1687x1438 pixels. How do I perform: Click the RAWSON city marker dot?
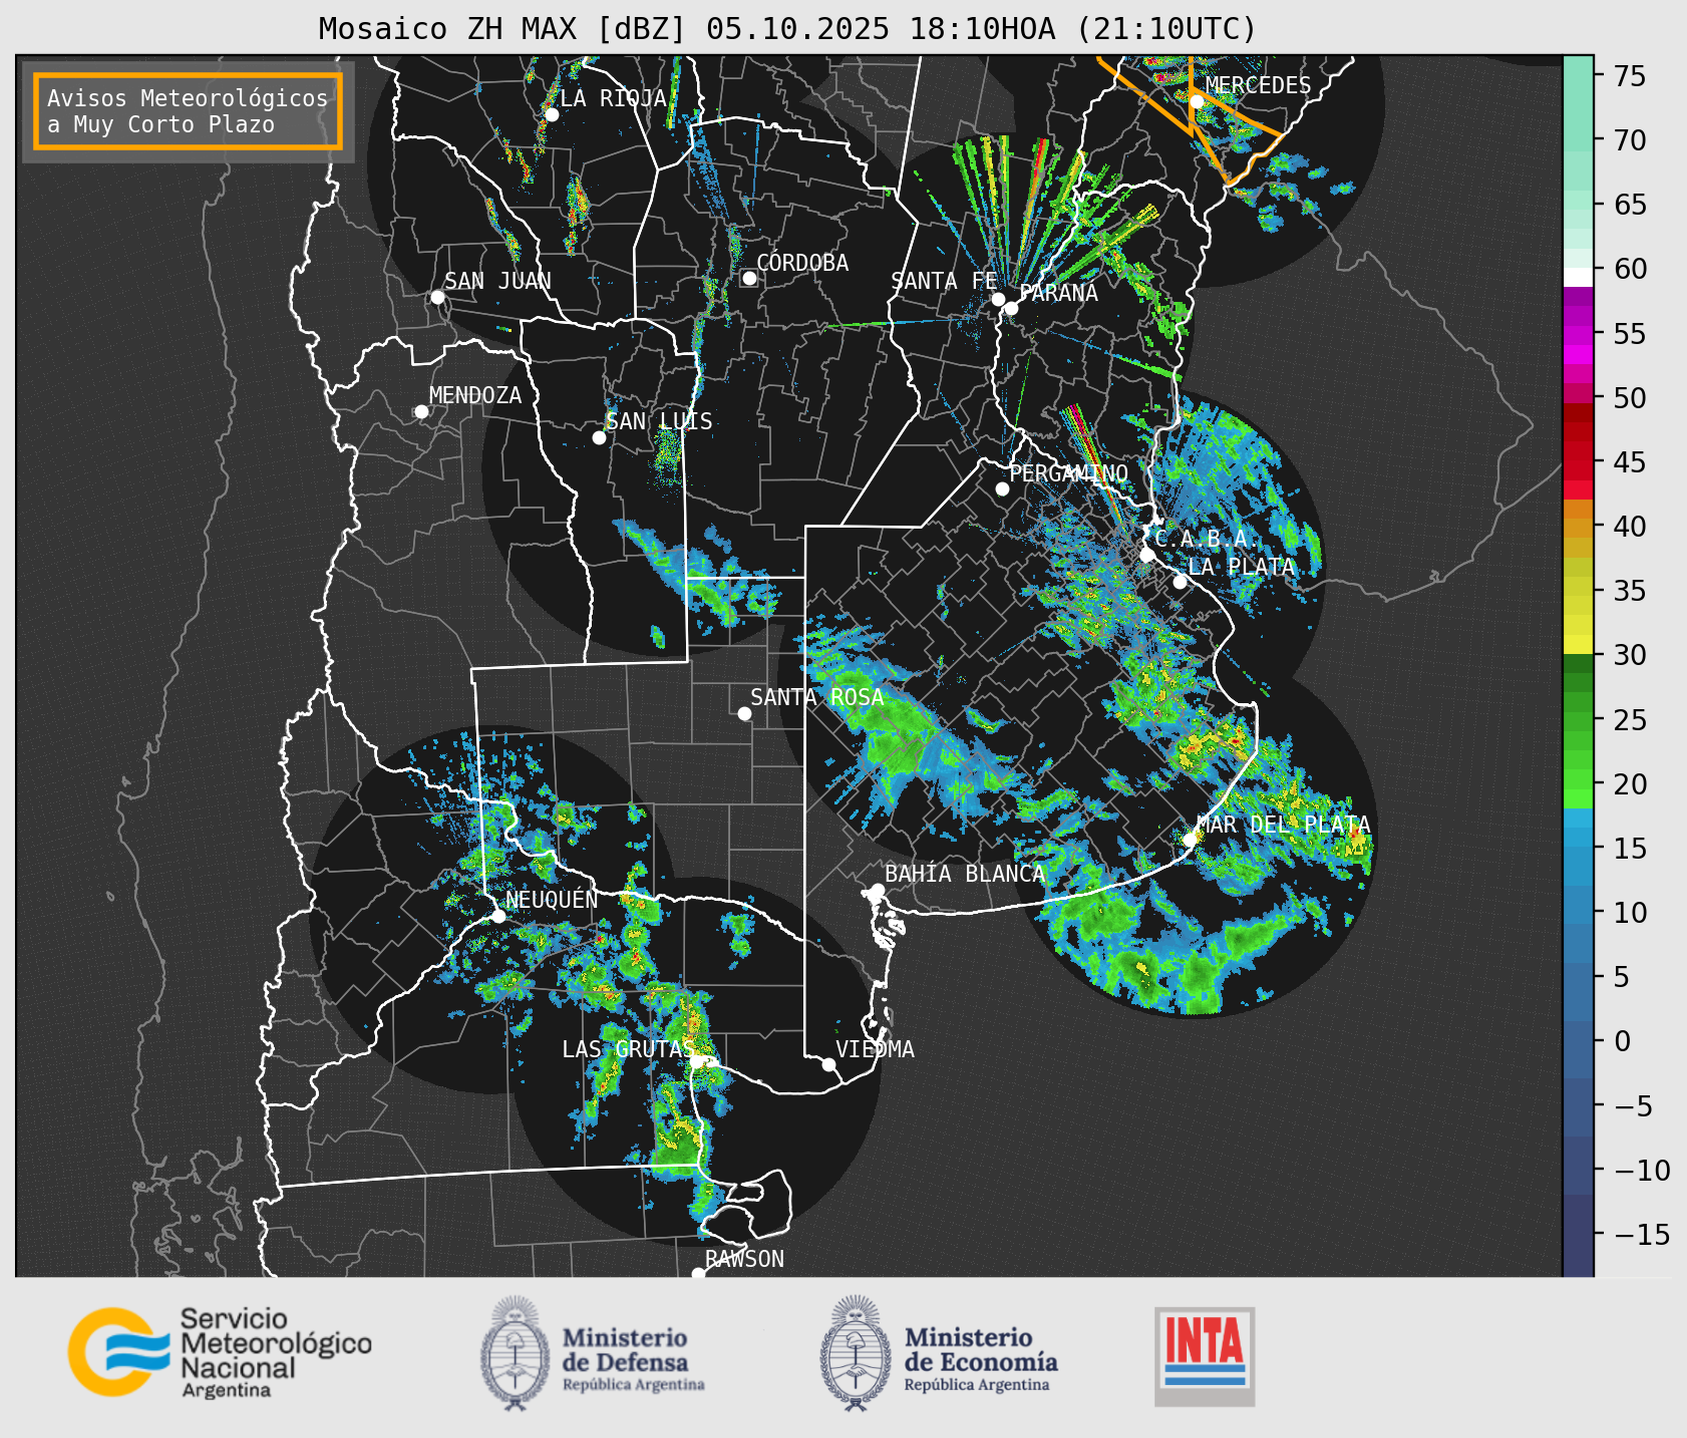[x=698, y=1273]
